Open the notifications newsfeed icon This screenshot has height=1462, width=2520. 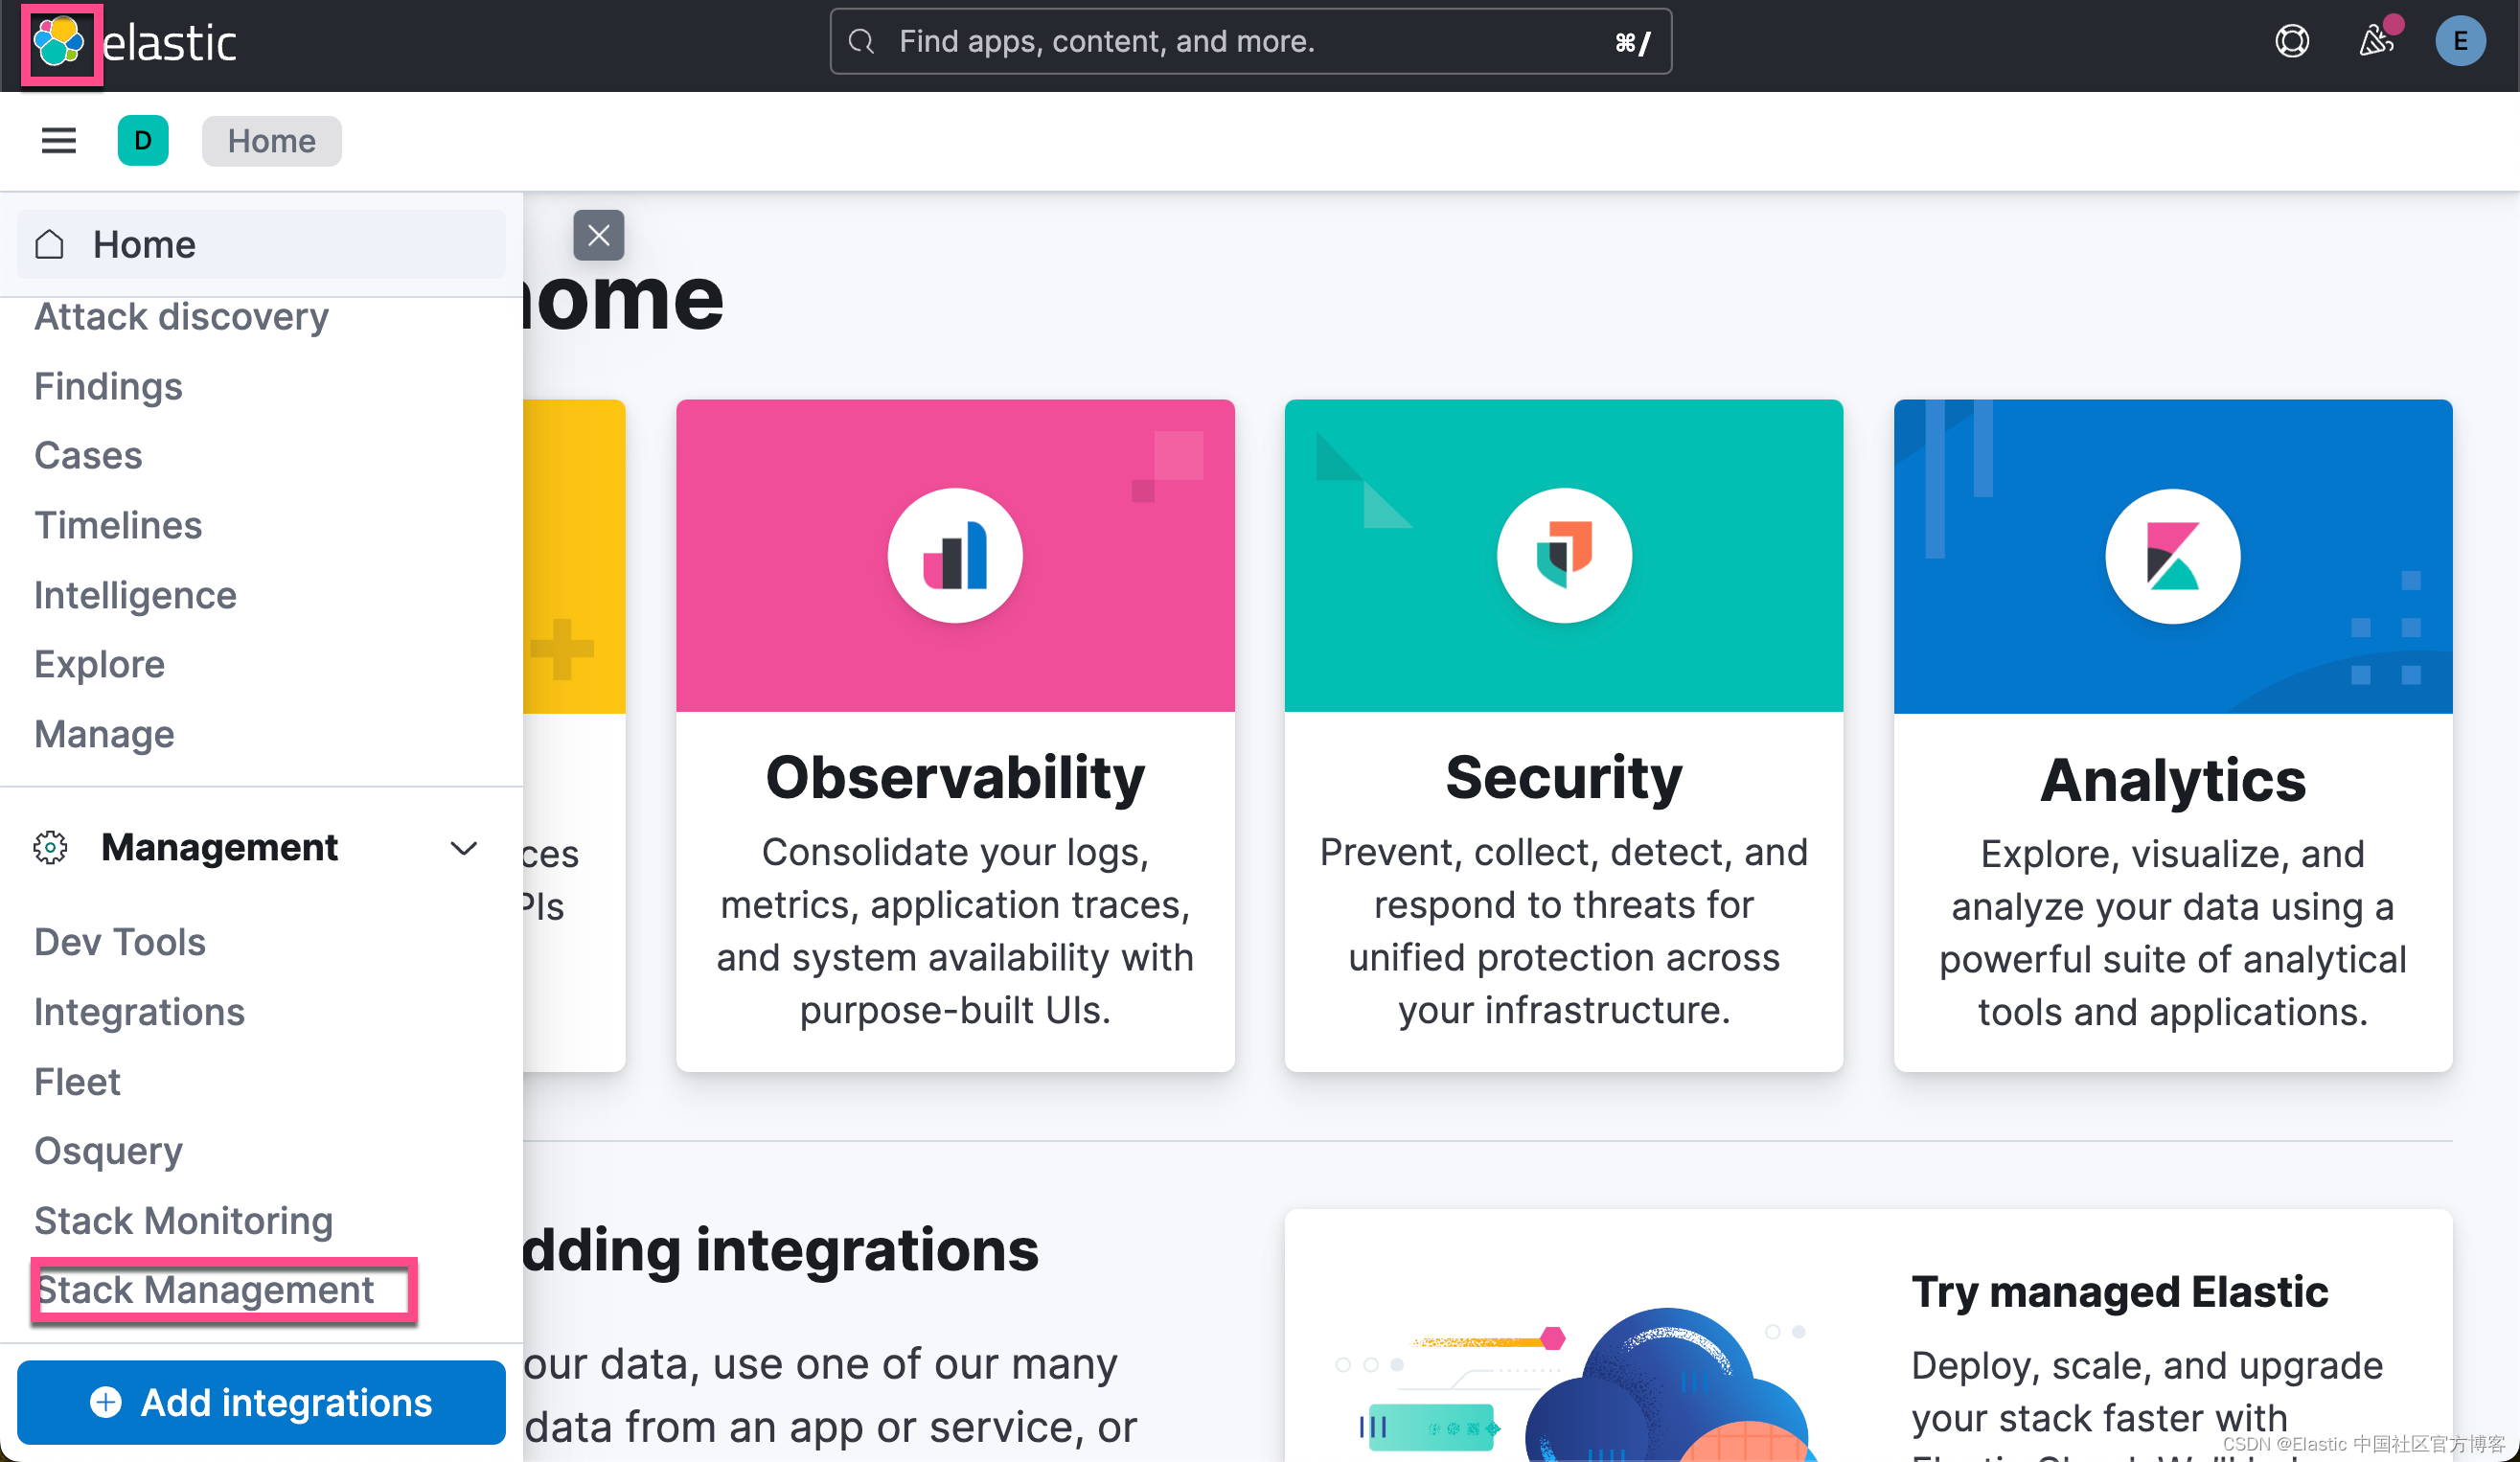coord(2376,41)
